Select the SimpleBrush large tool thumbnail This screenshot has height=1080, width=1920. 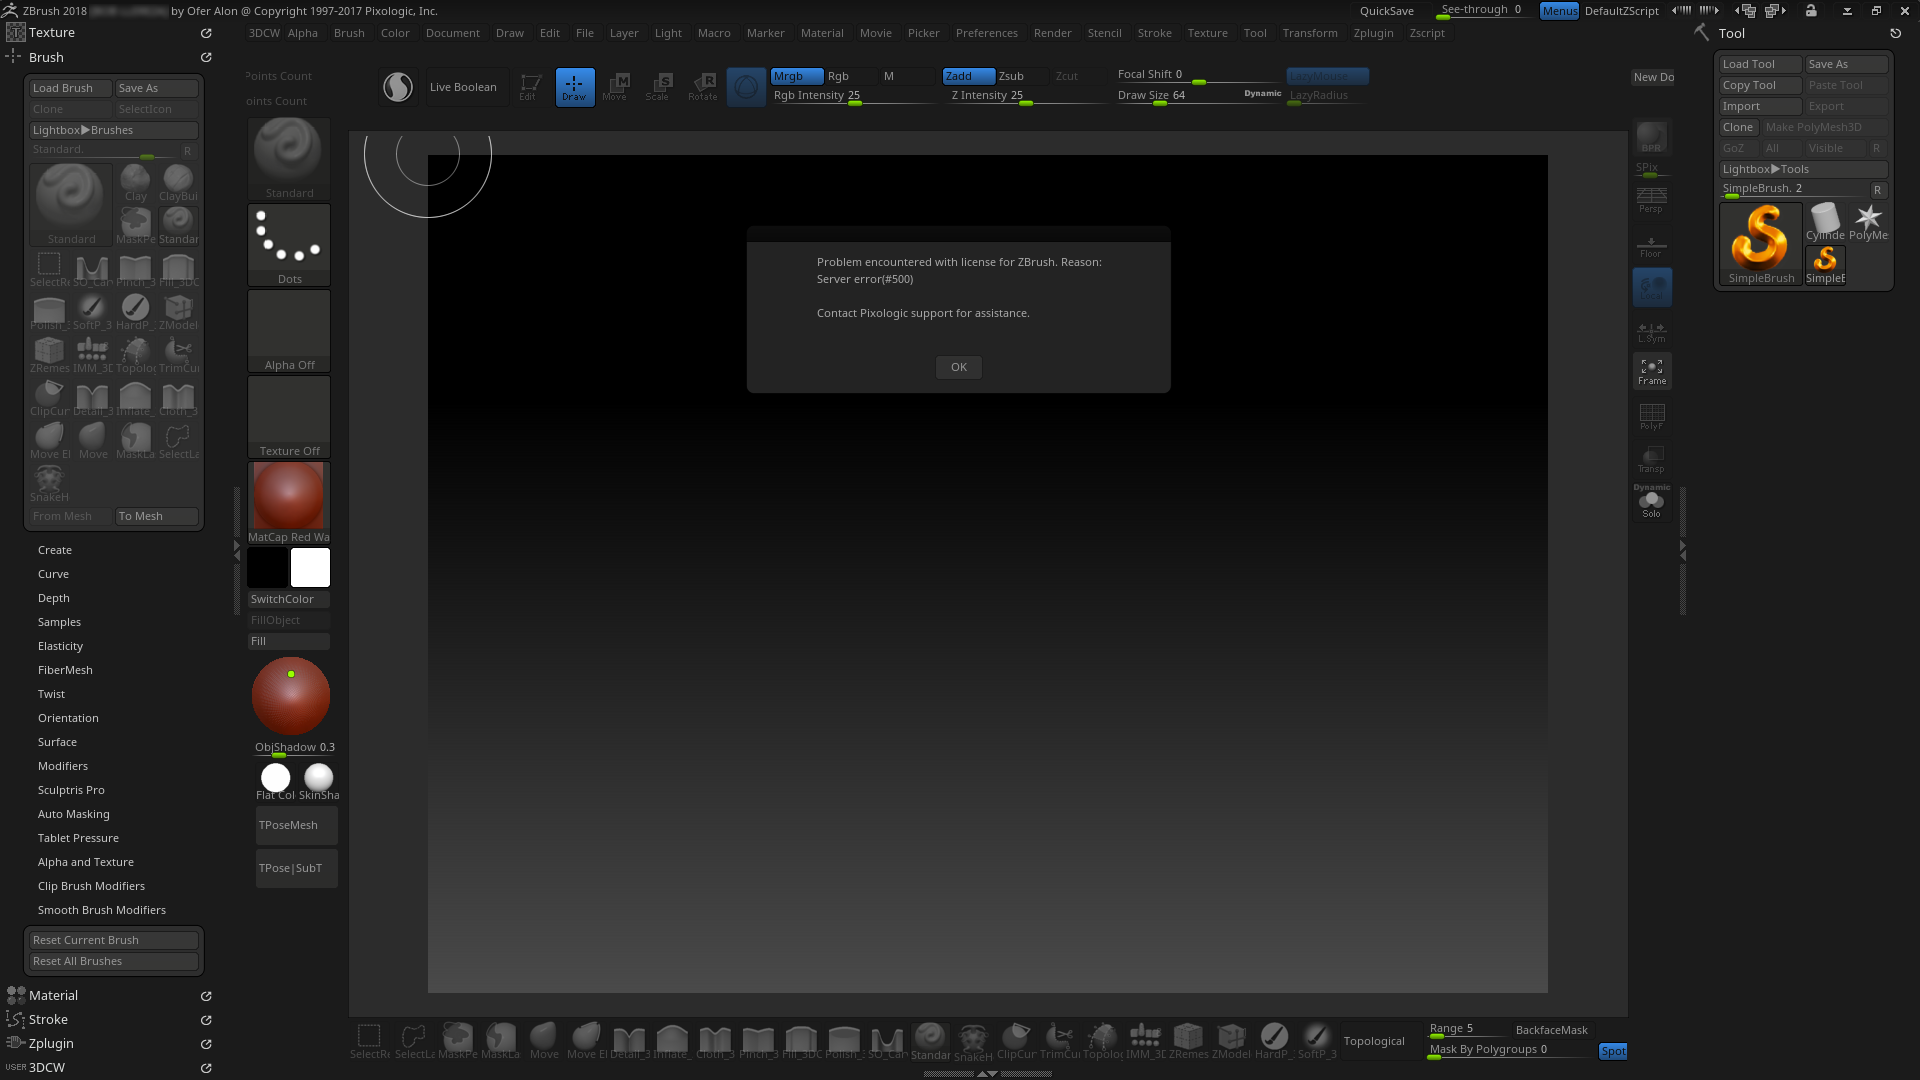click(1761, 245)
